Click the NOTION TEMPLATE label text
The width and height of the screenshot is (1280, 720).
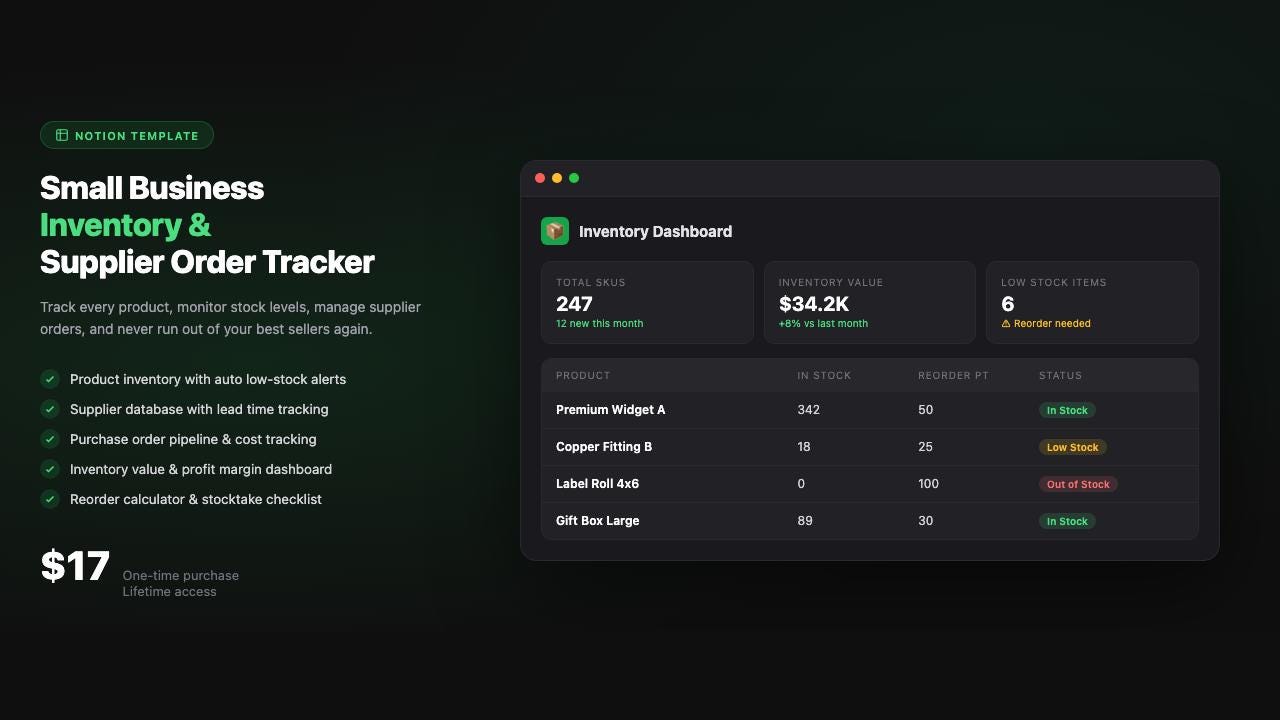tap(137, 136)
